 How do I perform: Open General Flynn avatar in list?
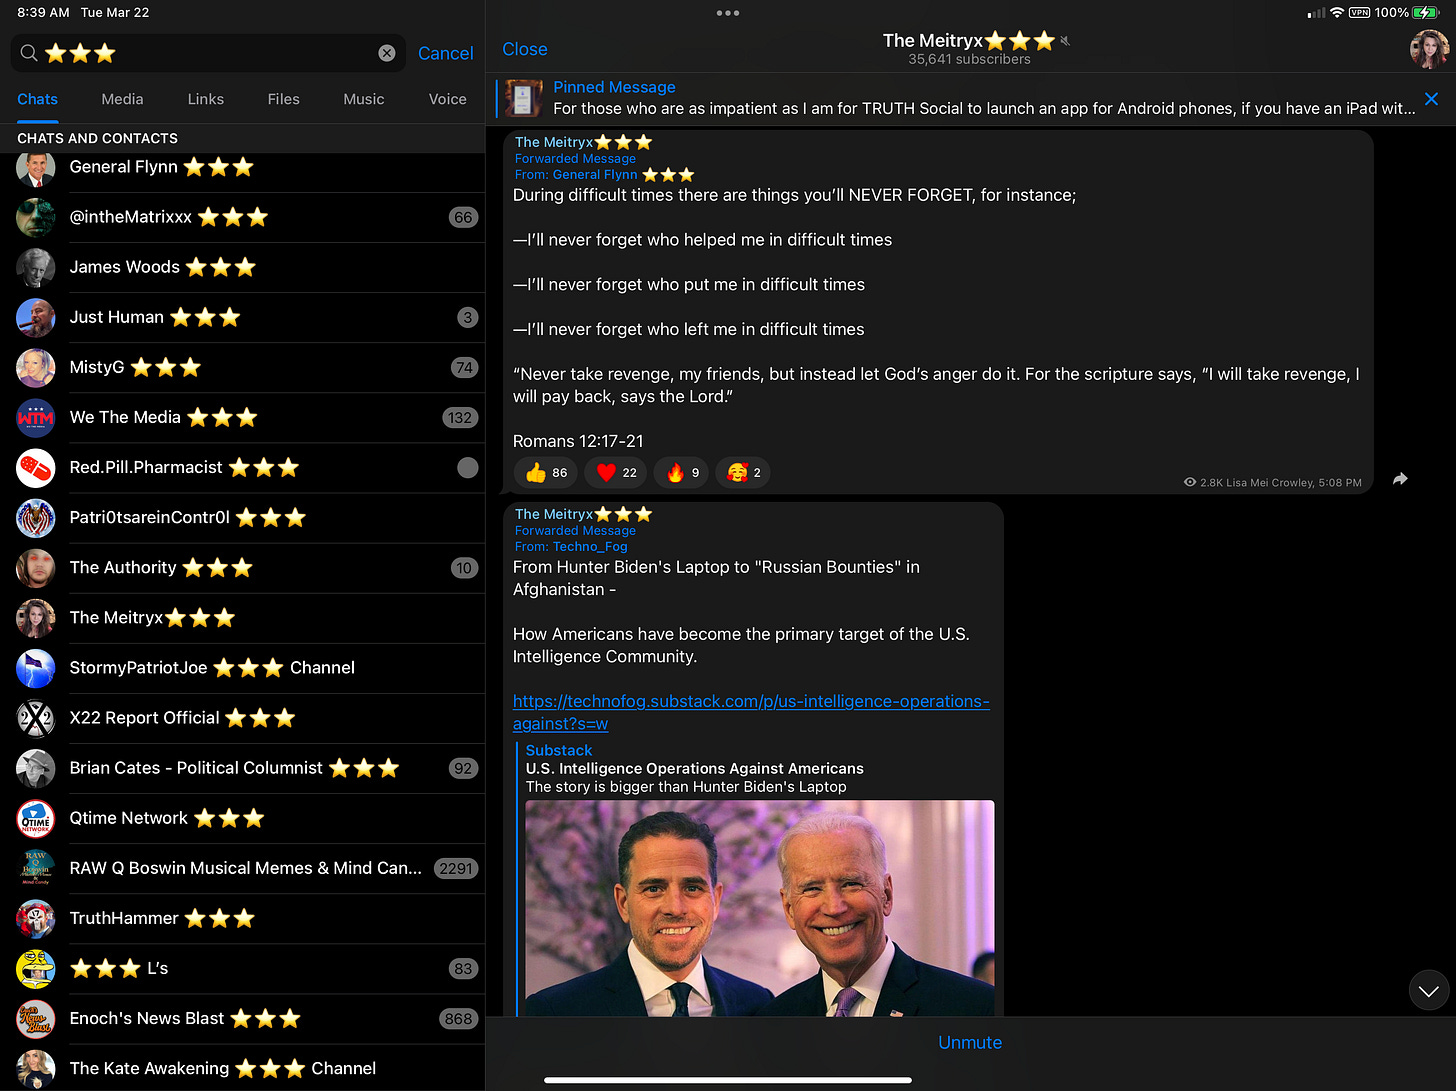tap(36, 168)
